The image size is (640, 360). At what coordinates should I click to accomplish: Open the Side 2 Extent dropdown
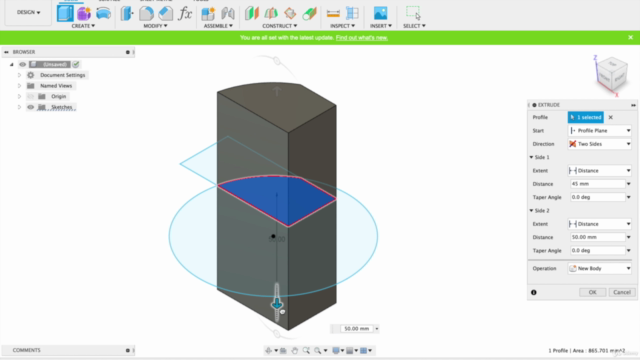point(600,224)
